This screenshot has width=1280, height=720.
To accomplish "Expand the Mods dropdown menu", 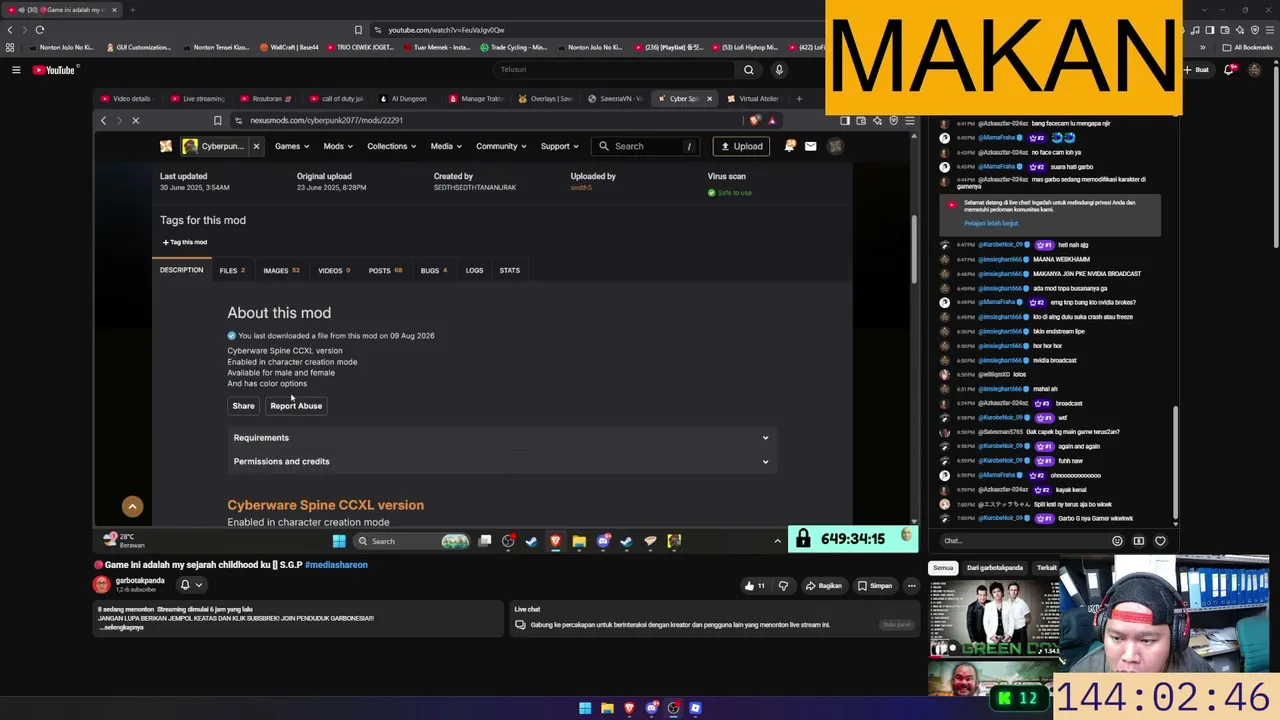I will coord(338,146).
